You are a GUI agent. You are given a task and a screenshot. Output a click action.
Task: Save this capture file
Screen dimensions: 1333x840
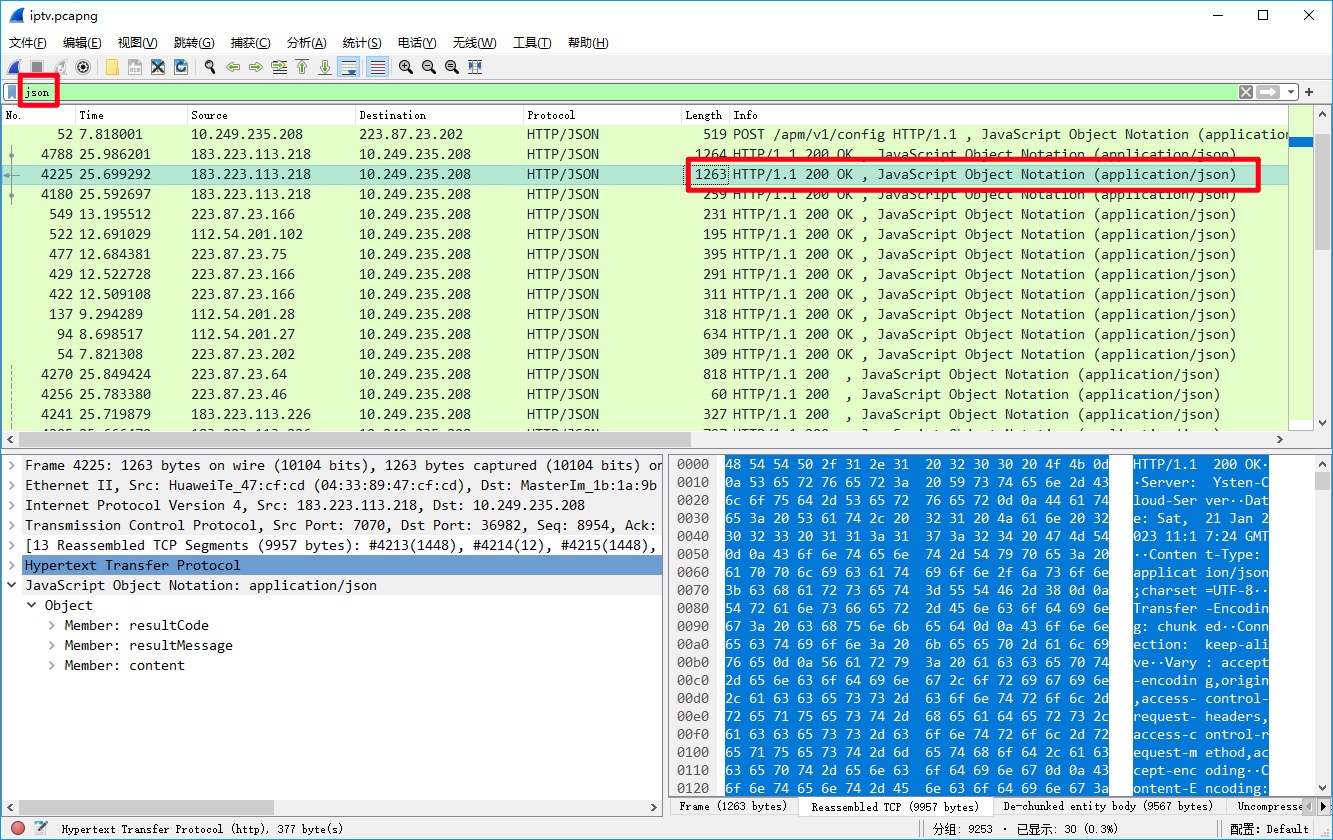point(135,67)
